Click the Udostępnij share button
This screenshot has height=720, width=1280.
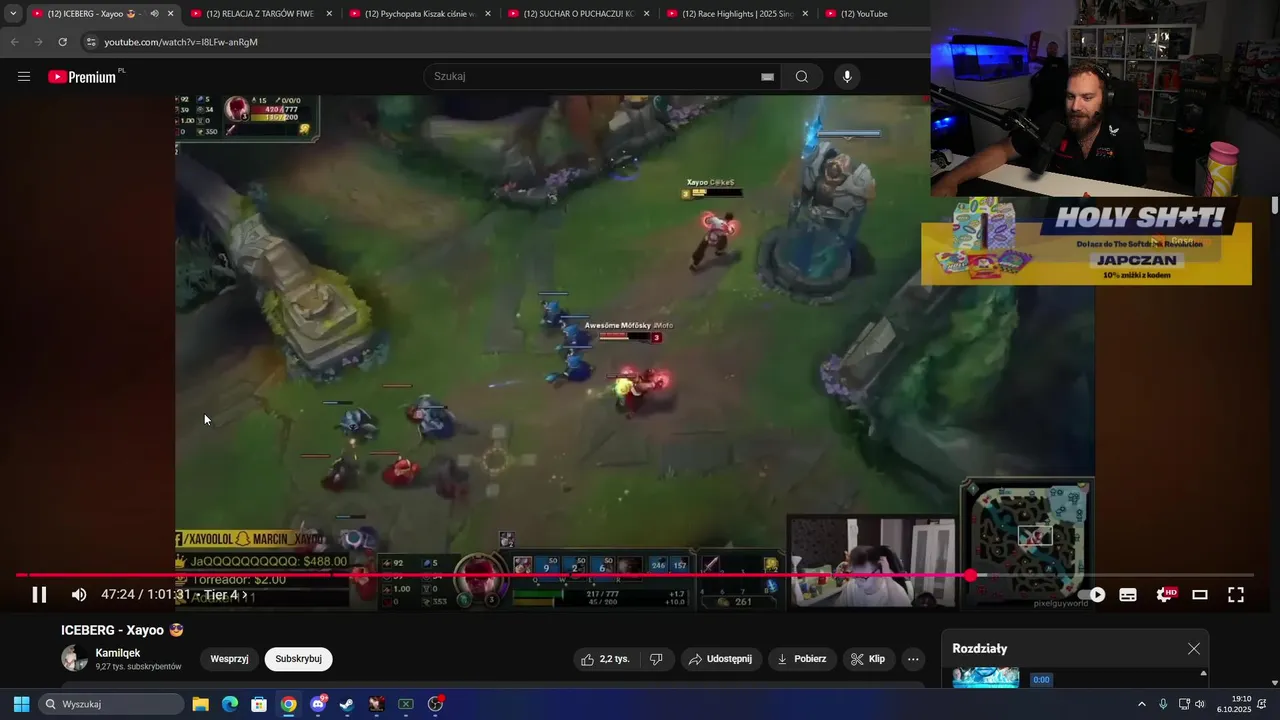point(721,659)
